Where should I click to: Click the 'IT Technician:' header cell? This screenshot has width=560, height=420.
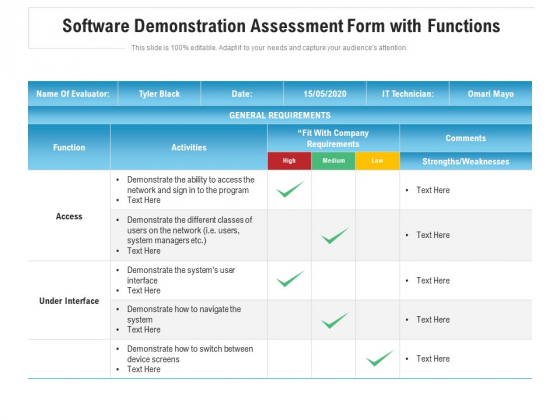408,94
